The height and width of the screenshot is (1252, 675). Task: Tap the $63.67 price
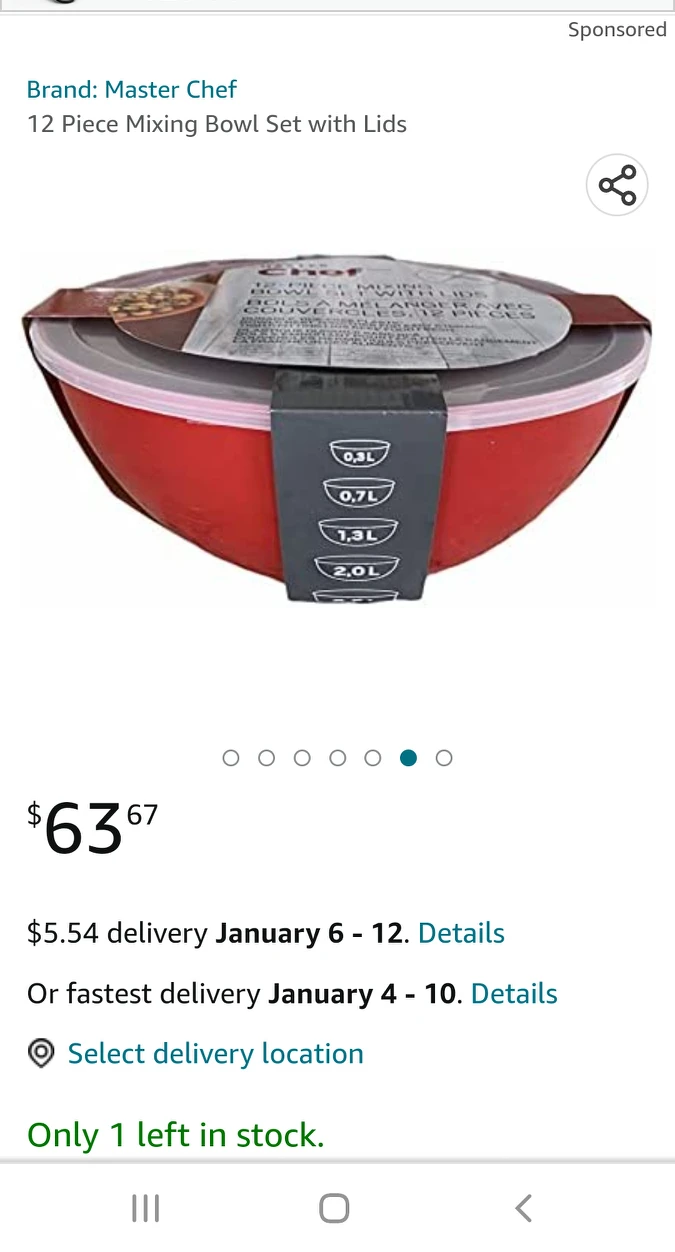point(92,828)
